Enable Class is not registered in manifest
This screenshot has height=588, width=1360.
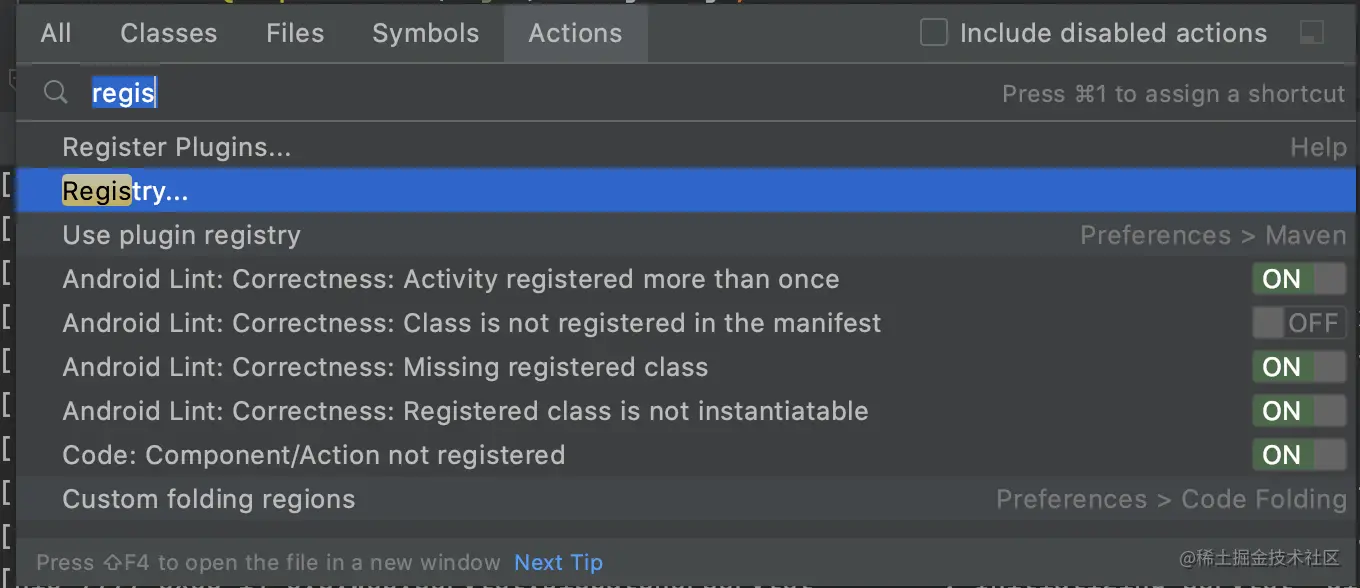(1299, 323)
